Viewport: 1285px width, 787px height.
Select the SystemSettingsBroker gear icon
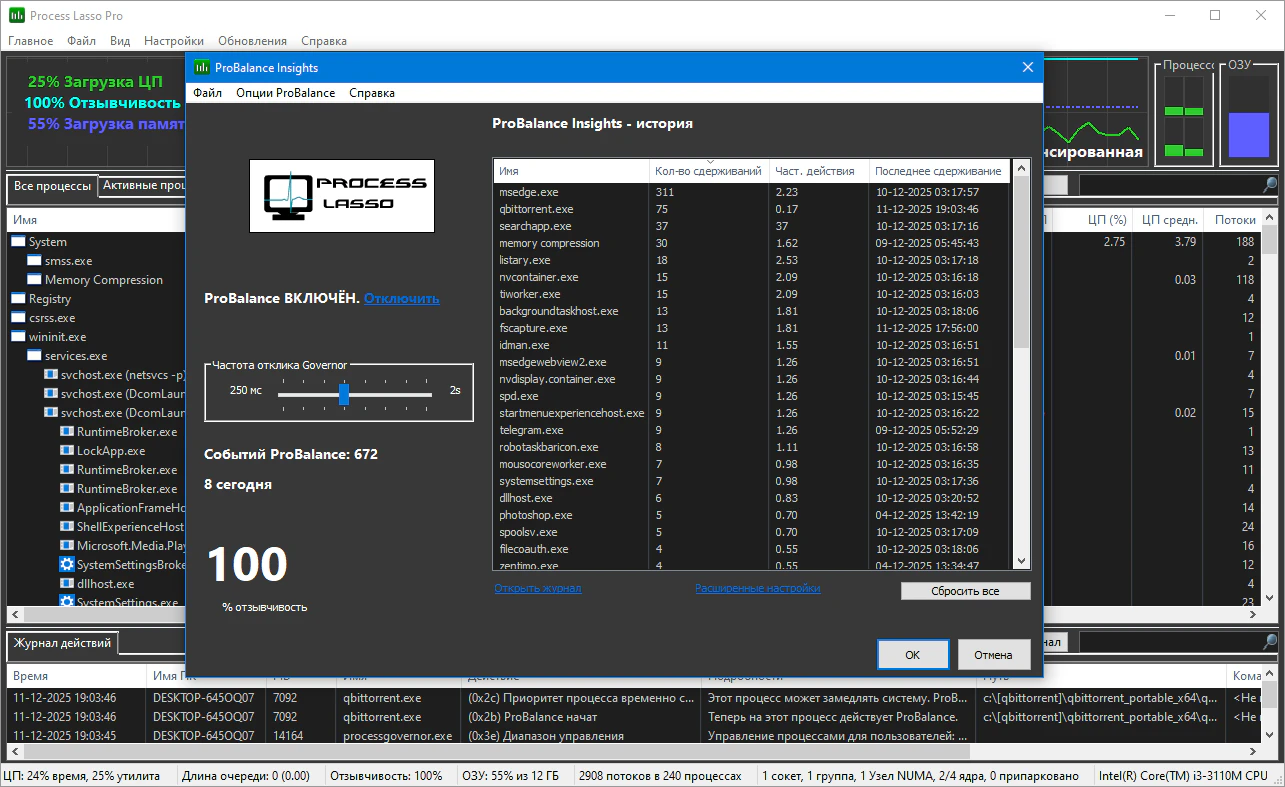coord(67,565)
